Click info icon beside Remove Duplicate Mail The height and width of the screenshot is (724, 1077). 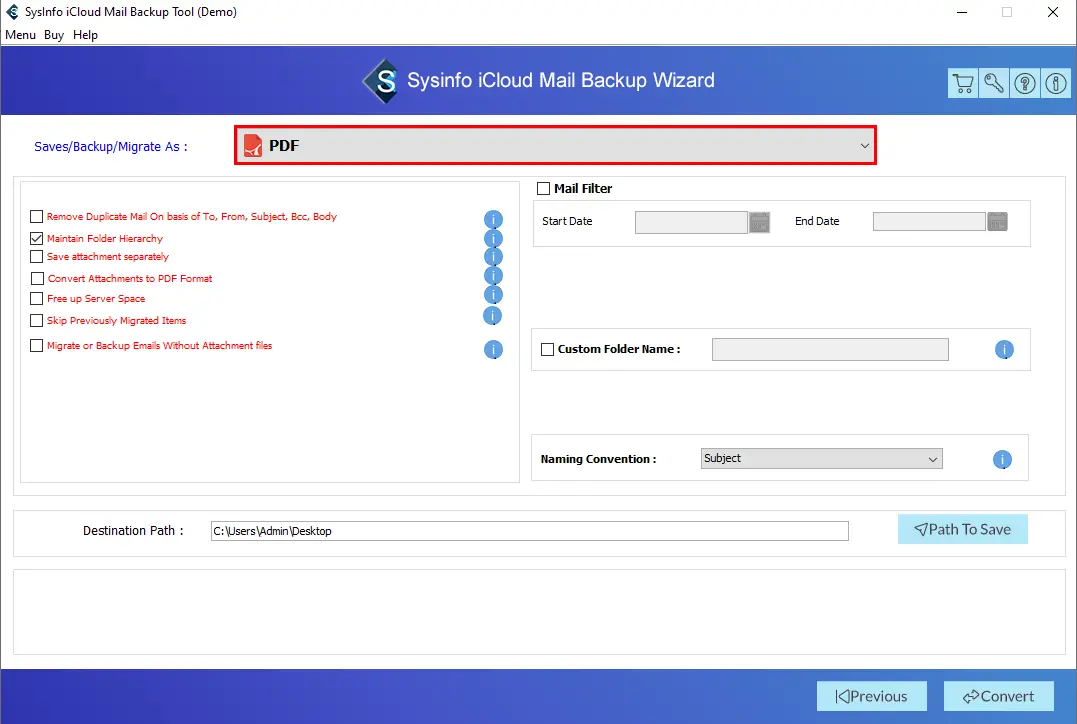click(493, 219)
